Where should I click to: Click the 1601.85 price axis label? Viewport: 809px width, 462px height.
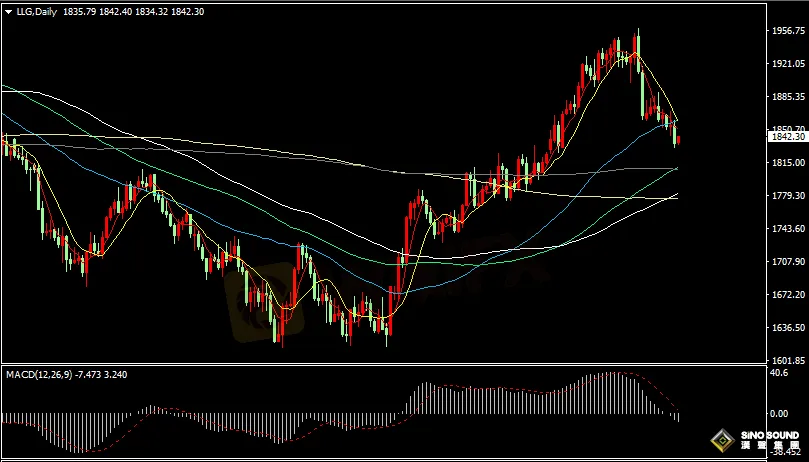pos(789,361)
